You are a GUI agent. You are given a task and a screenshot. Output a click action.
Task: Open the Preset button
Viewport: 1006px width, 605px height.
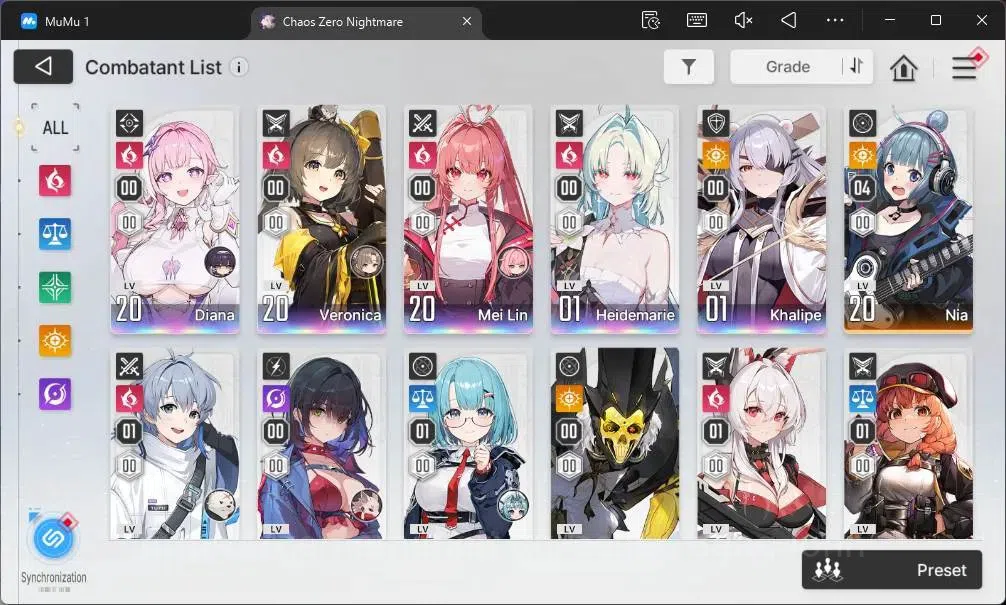point(892,570)
